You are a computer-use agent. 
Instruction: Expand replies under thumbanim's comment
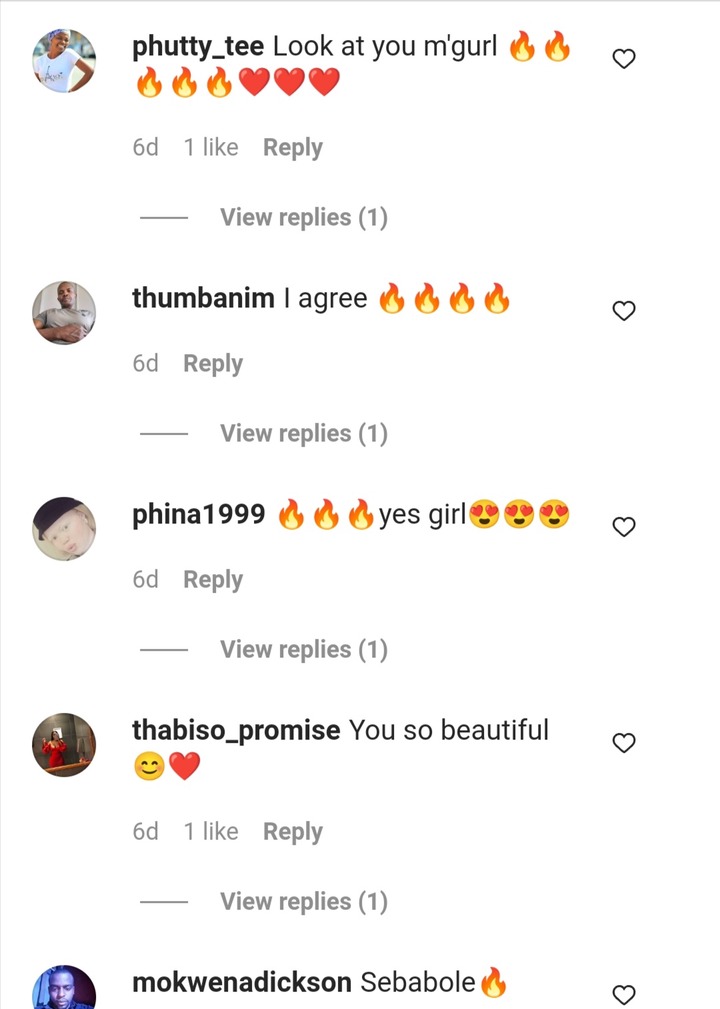tap(304, 434)
